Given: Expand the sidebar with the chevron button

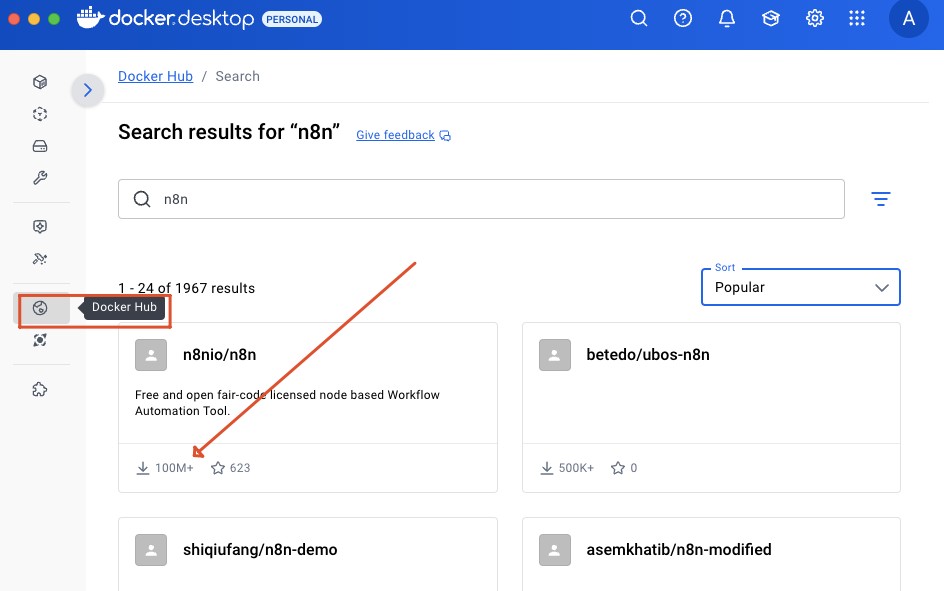Looking at the screenshot, I should point(88,90).
